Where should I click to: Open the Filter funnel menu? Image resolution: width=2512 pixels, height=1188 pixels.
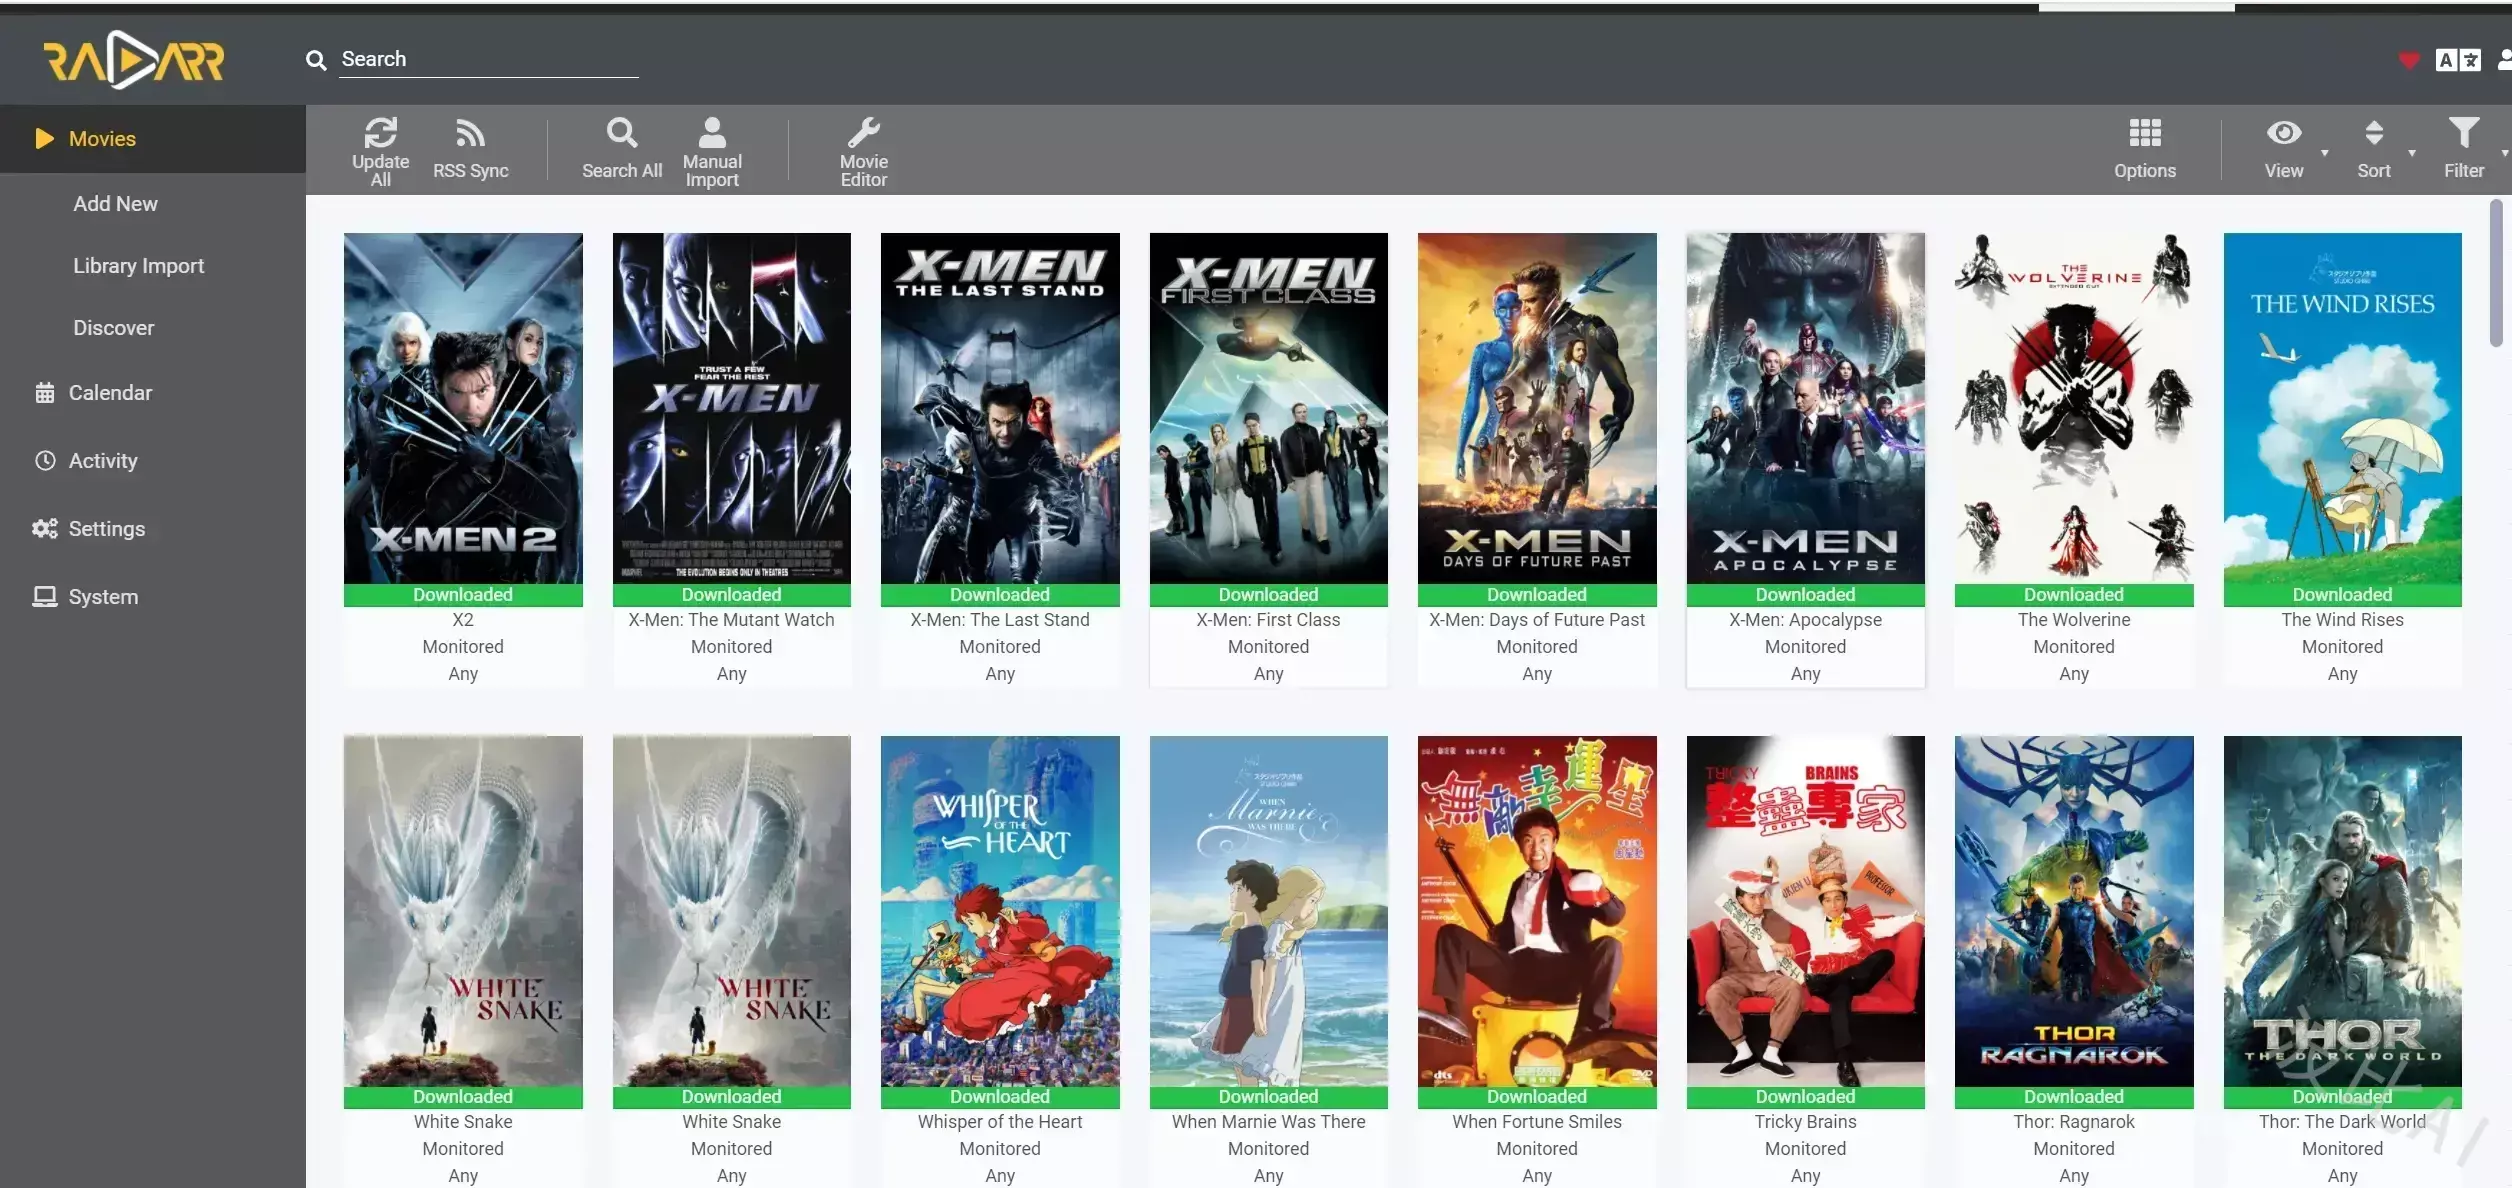point(2464,150)
